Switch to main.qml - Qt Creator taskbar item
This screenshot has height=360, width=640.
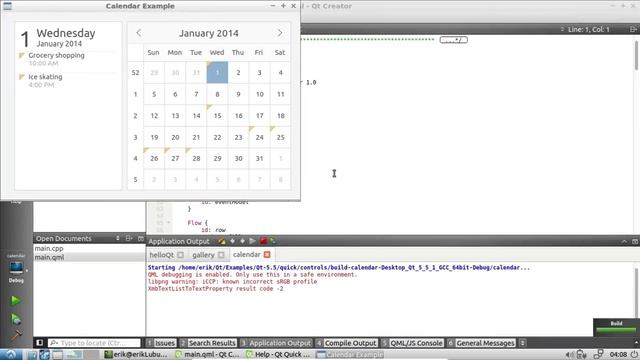tap(207, 354)
